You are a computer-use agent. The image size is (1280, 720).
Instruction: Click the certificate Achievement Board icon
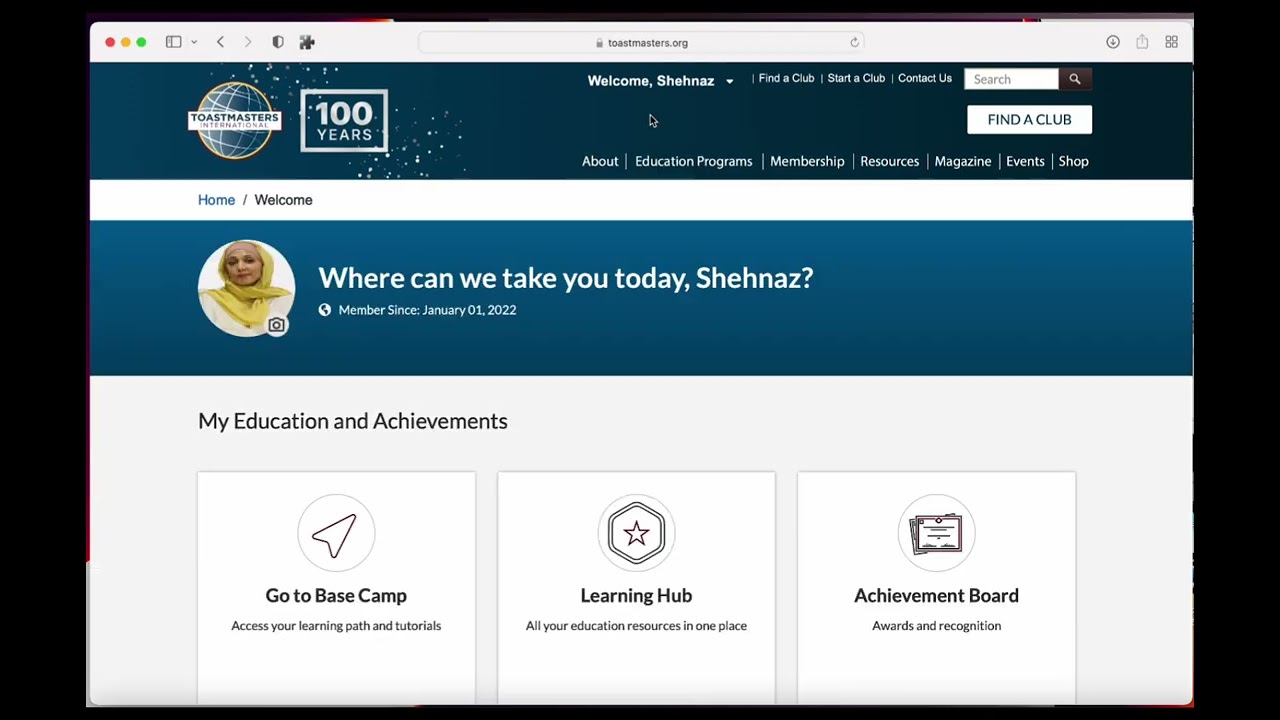pos(936,533)
